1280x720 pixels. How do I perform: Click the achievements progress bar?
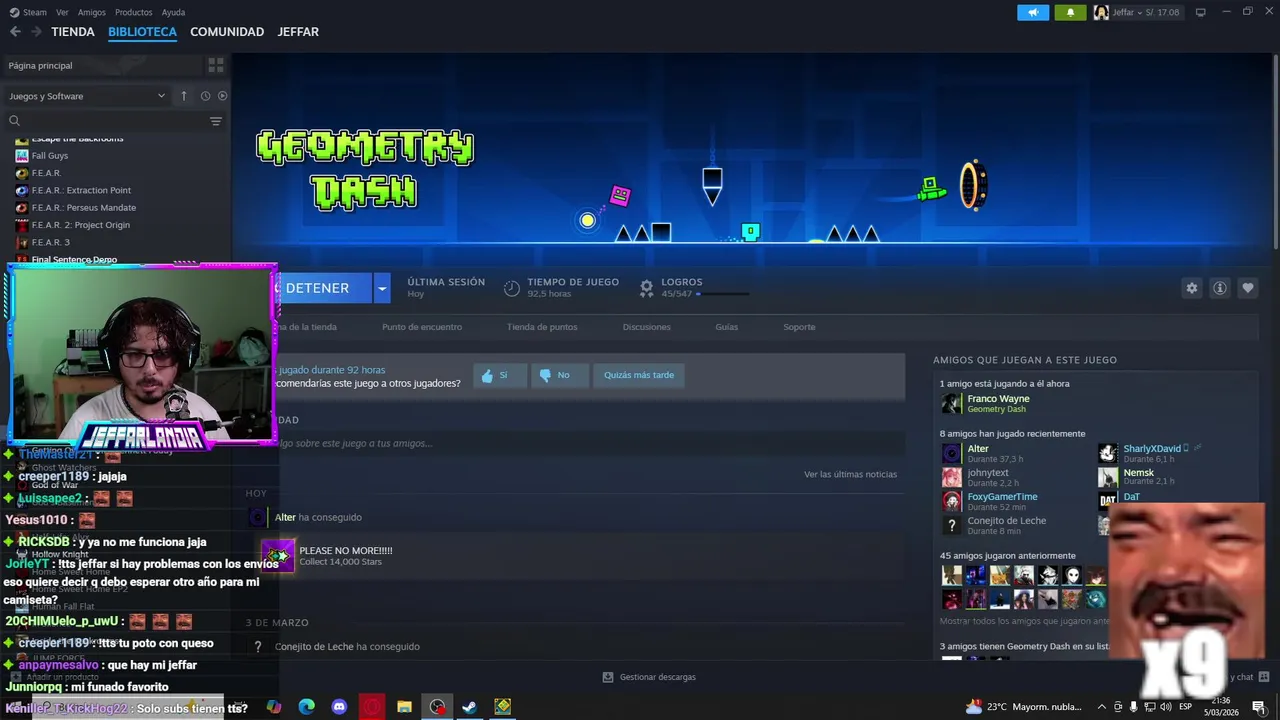[x=722, y=294]
